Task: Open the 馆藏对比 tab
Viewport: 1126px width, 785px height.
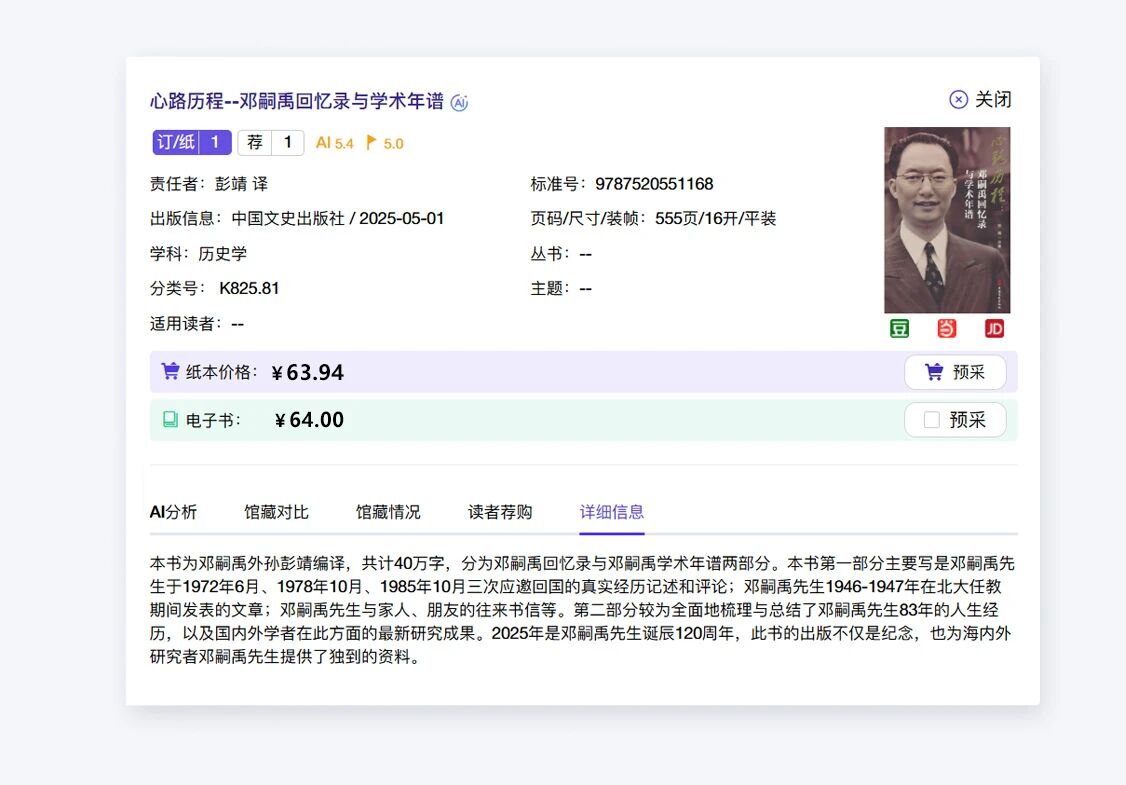Action: [276, 512]
